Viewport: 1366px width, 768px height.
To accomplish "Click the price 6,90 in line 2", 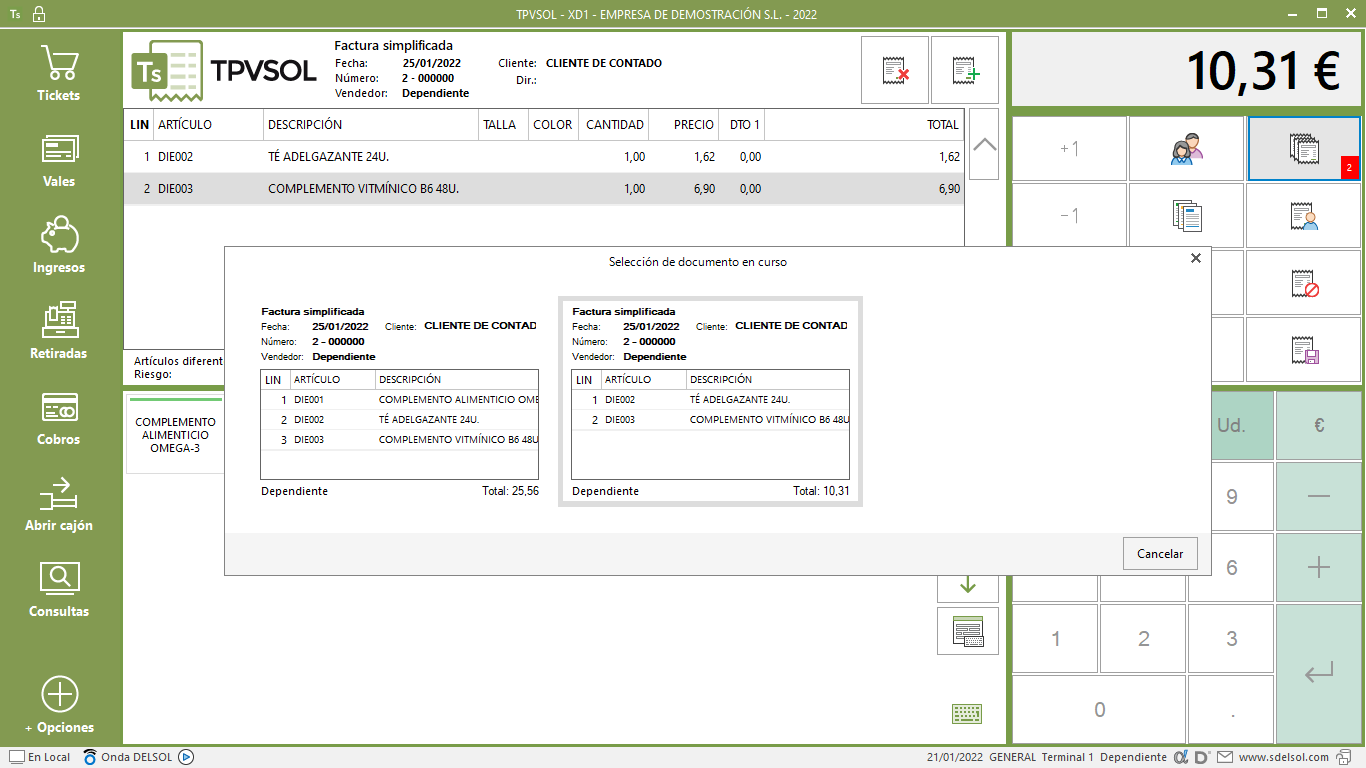I will [703, 189].
